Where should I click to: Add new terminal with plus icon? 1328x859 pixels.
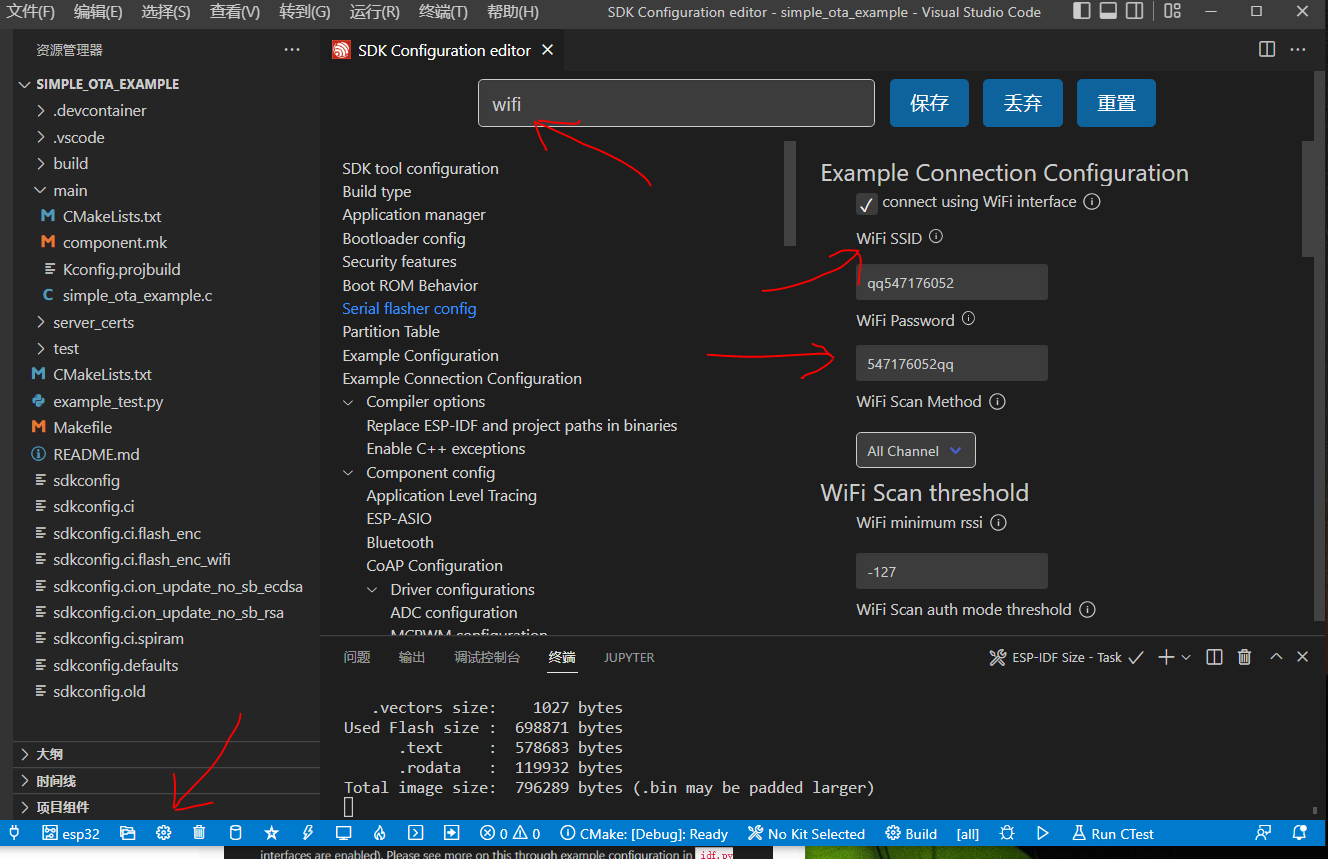point(1165,657)
